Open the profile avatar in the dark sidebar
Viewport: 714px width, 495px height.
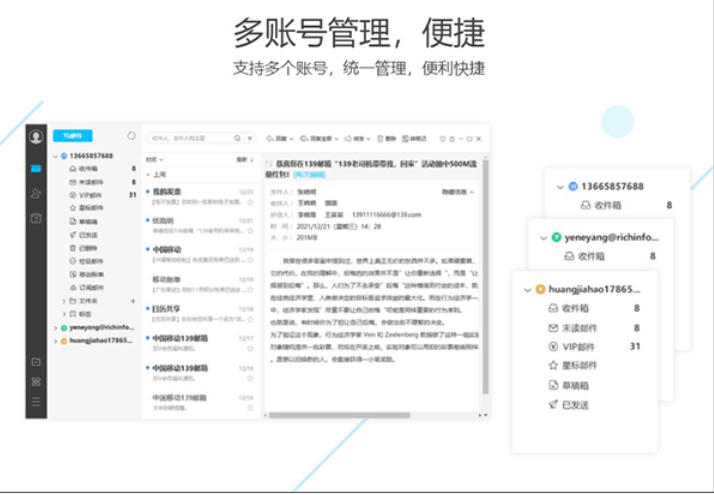coord(36,137)
